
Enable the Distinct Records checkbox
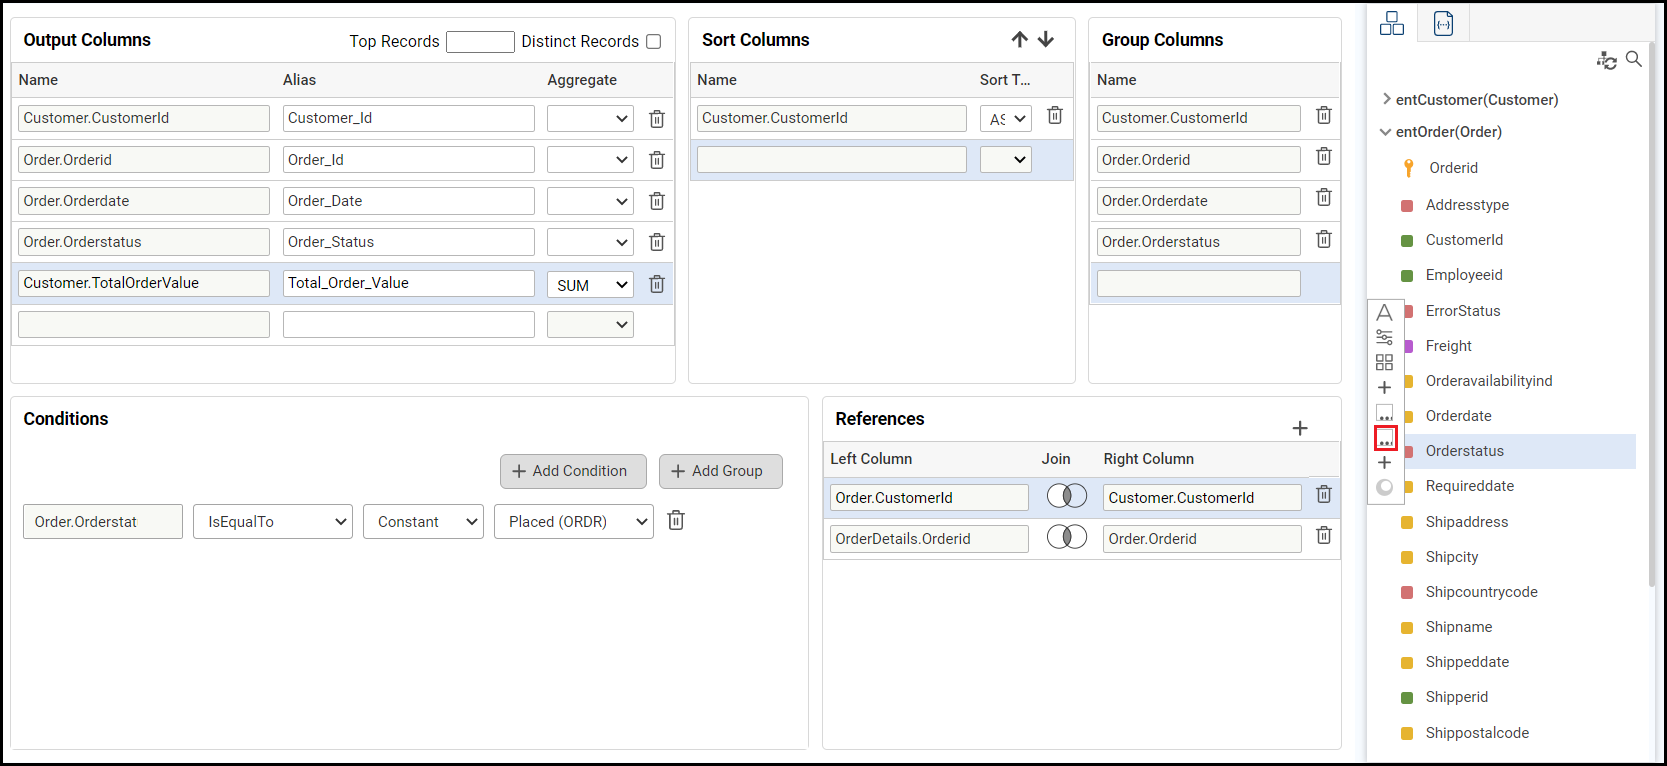[x=654, y=41]
